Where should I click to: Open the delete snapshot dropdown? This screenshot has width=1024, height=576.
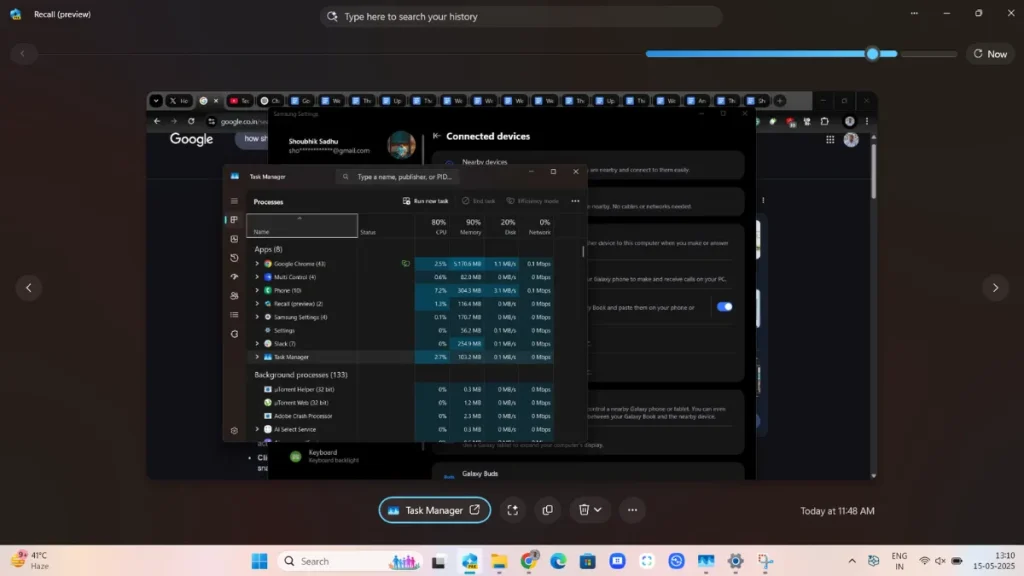pyautogui.click(x=590, y=510)
